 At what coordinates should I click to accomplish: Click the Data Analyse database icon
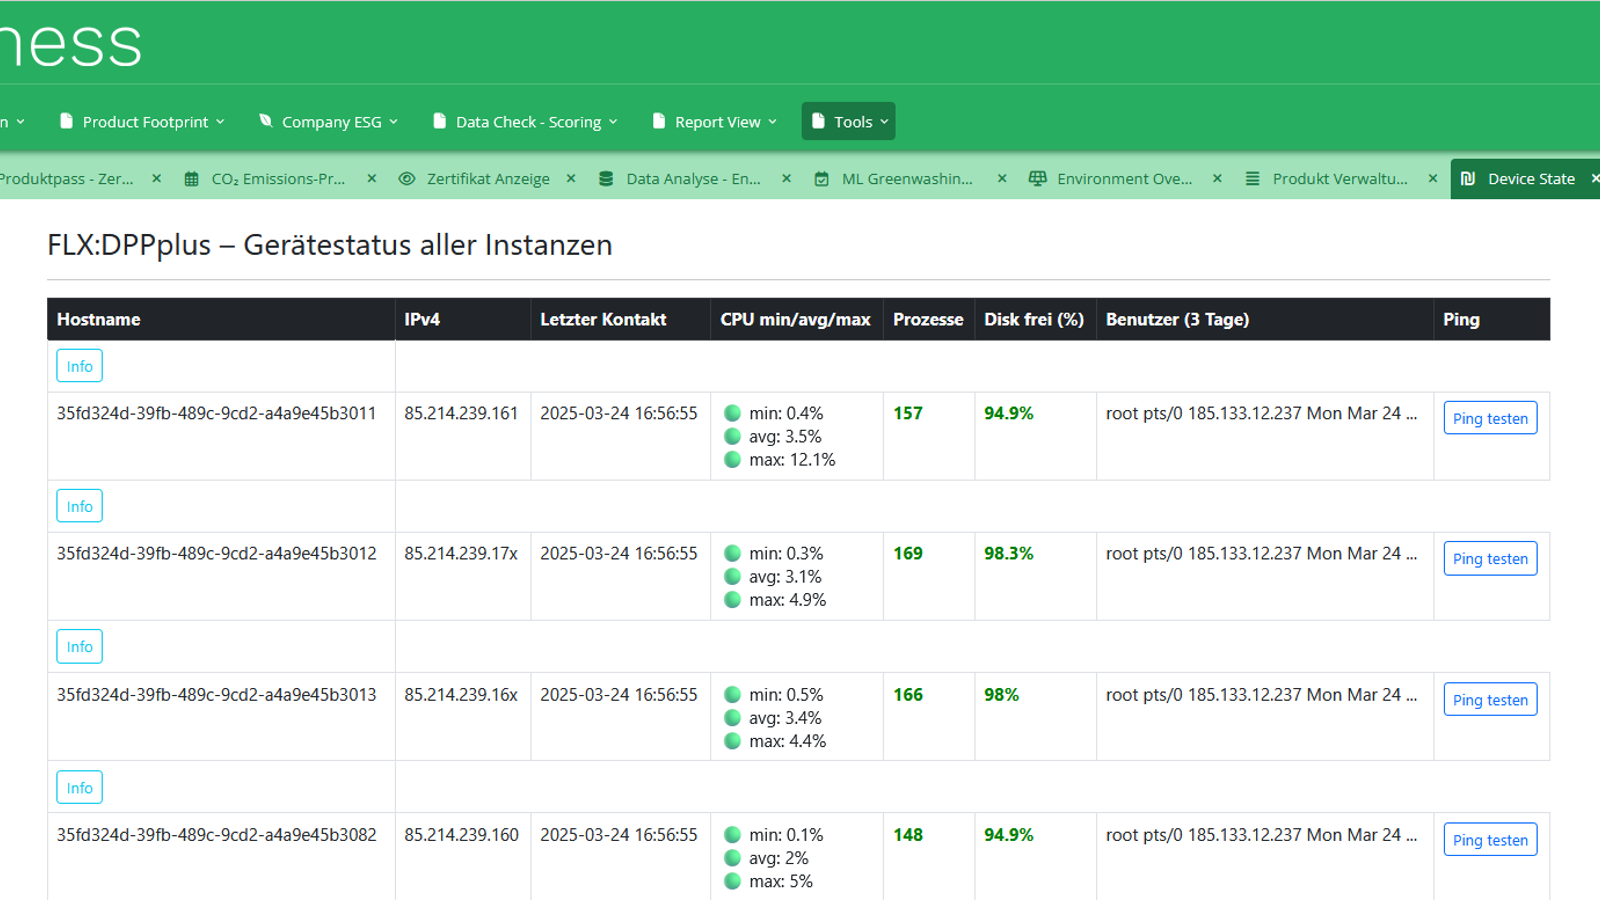[x=606, y=179]
